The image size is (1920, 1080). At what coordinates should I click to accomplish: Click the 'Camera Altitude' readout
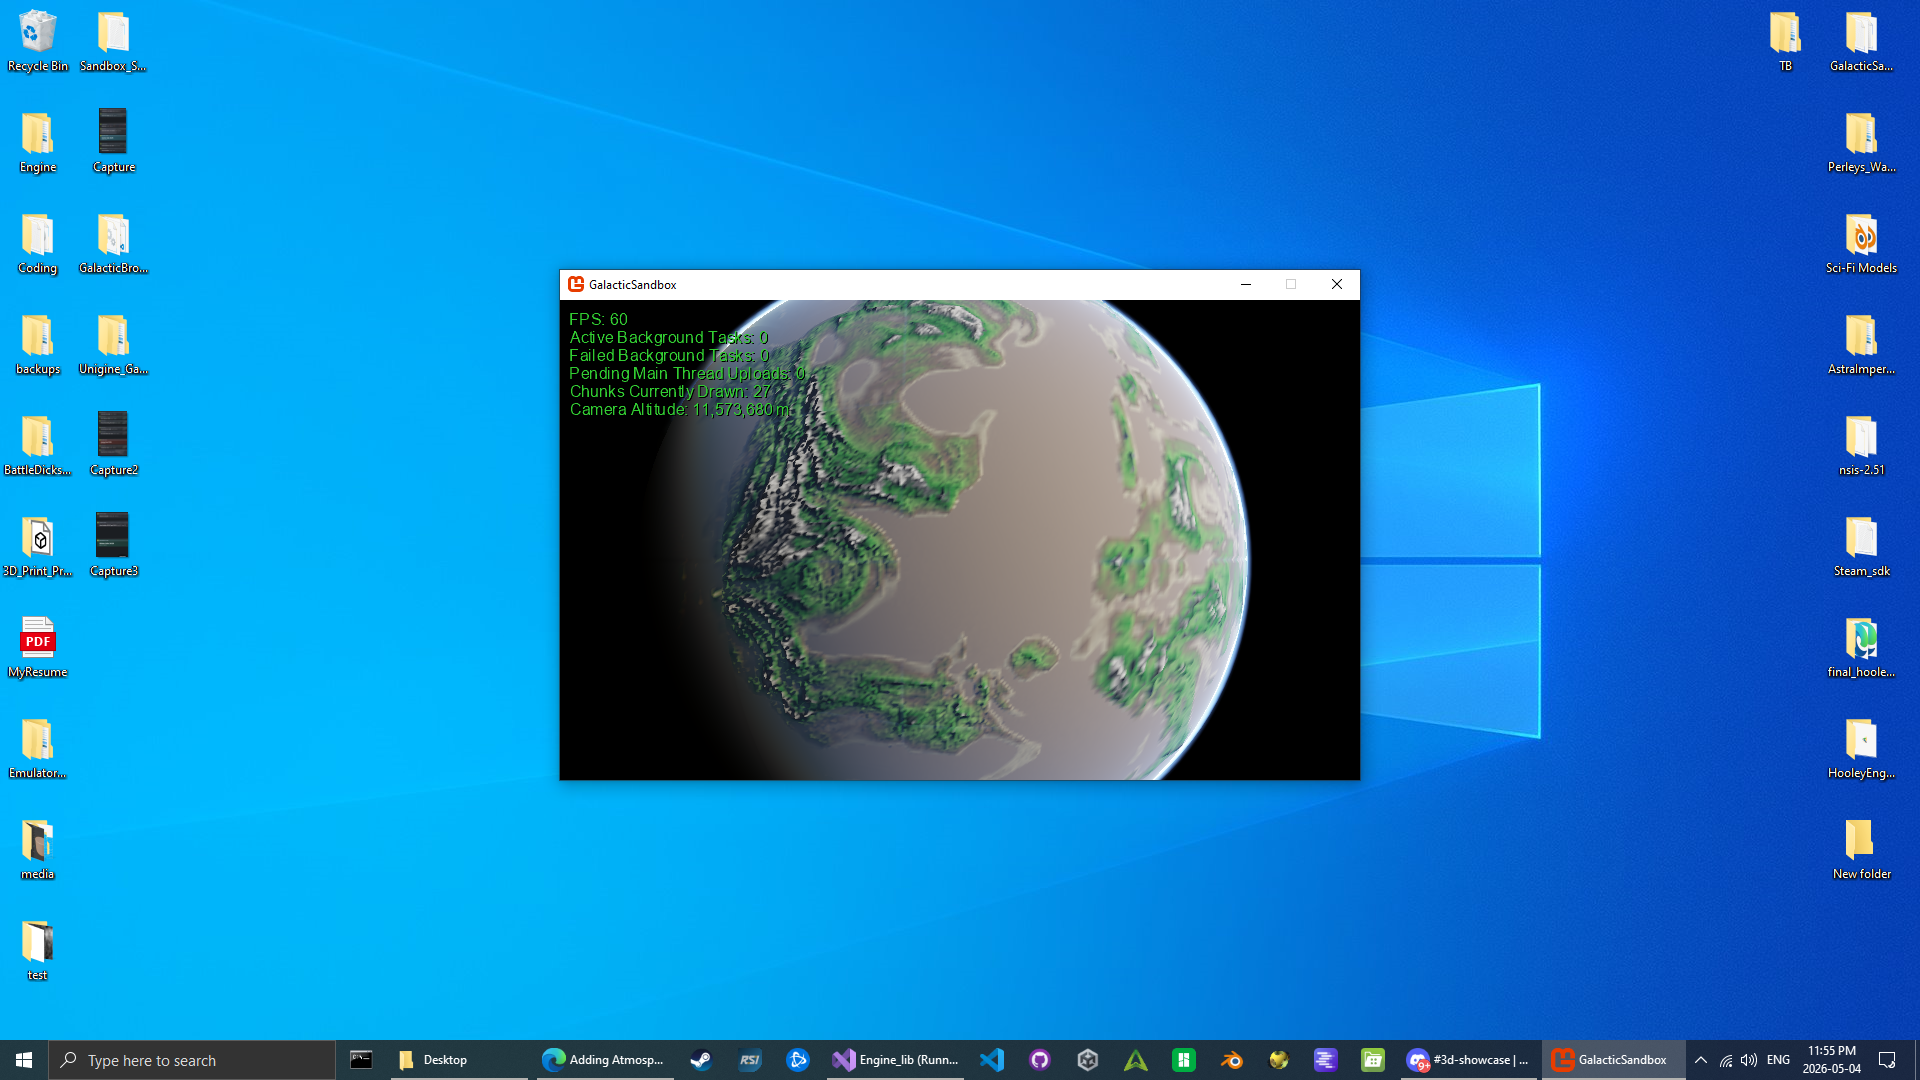[680, 410]
